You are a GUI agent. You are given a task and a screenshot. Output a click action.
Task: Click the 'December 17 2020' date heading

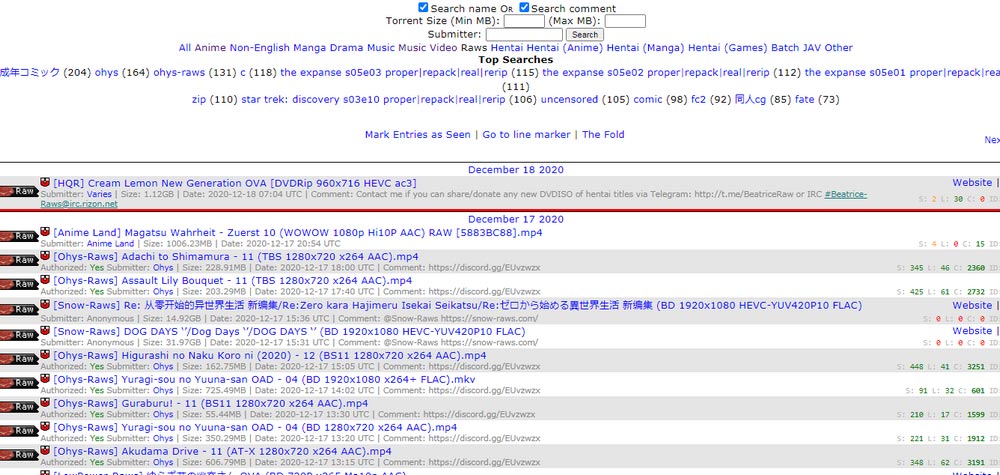515,219
